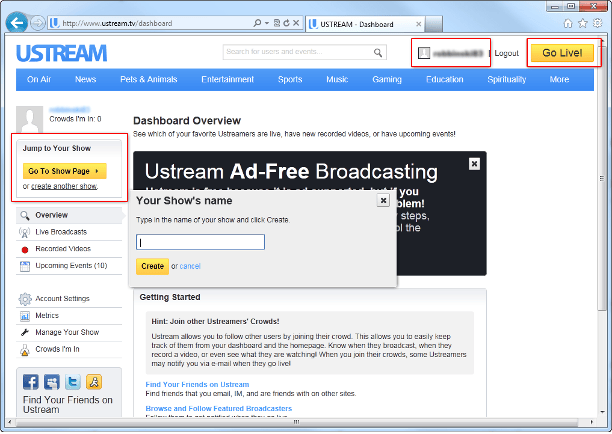Open the Spirituality category
612x434 pixels.
tap(507, 80)
